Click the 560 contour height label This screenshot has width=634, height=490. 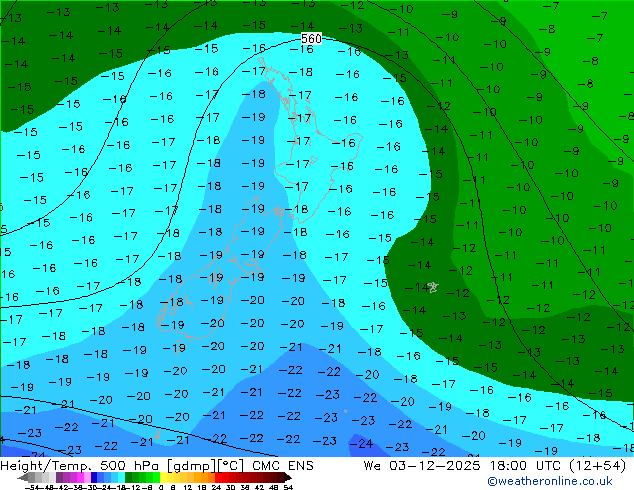(x=311, y=38)
